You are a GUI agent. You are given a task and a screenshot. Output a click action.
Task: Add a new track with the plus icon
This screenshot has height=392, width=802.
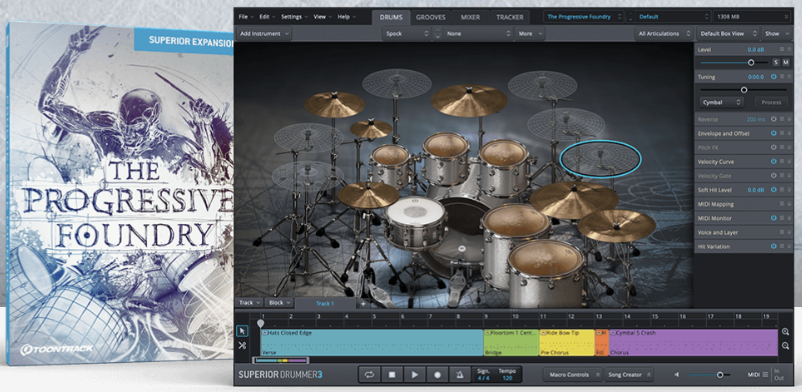click(363, 303)
